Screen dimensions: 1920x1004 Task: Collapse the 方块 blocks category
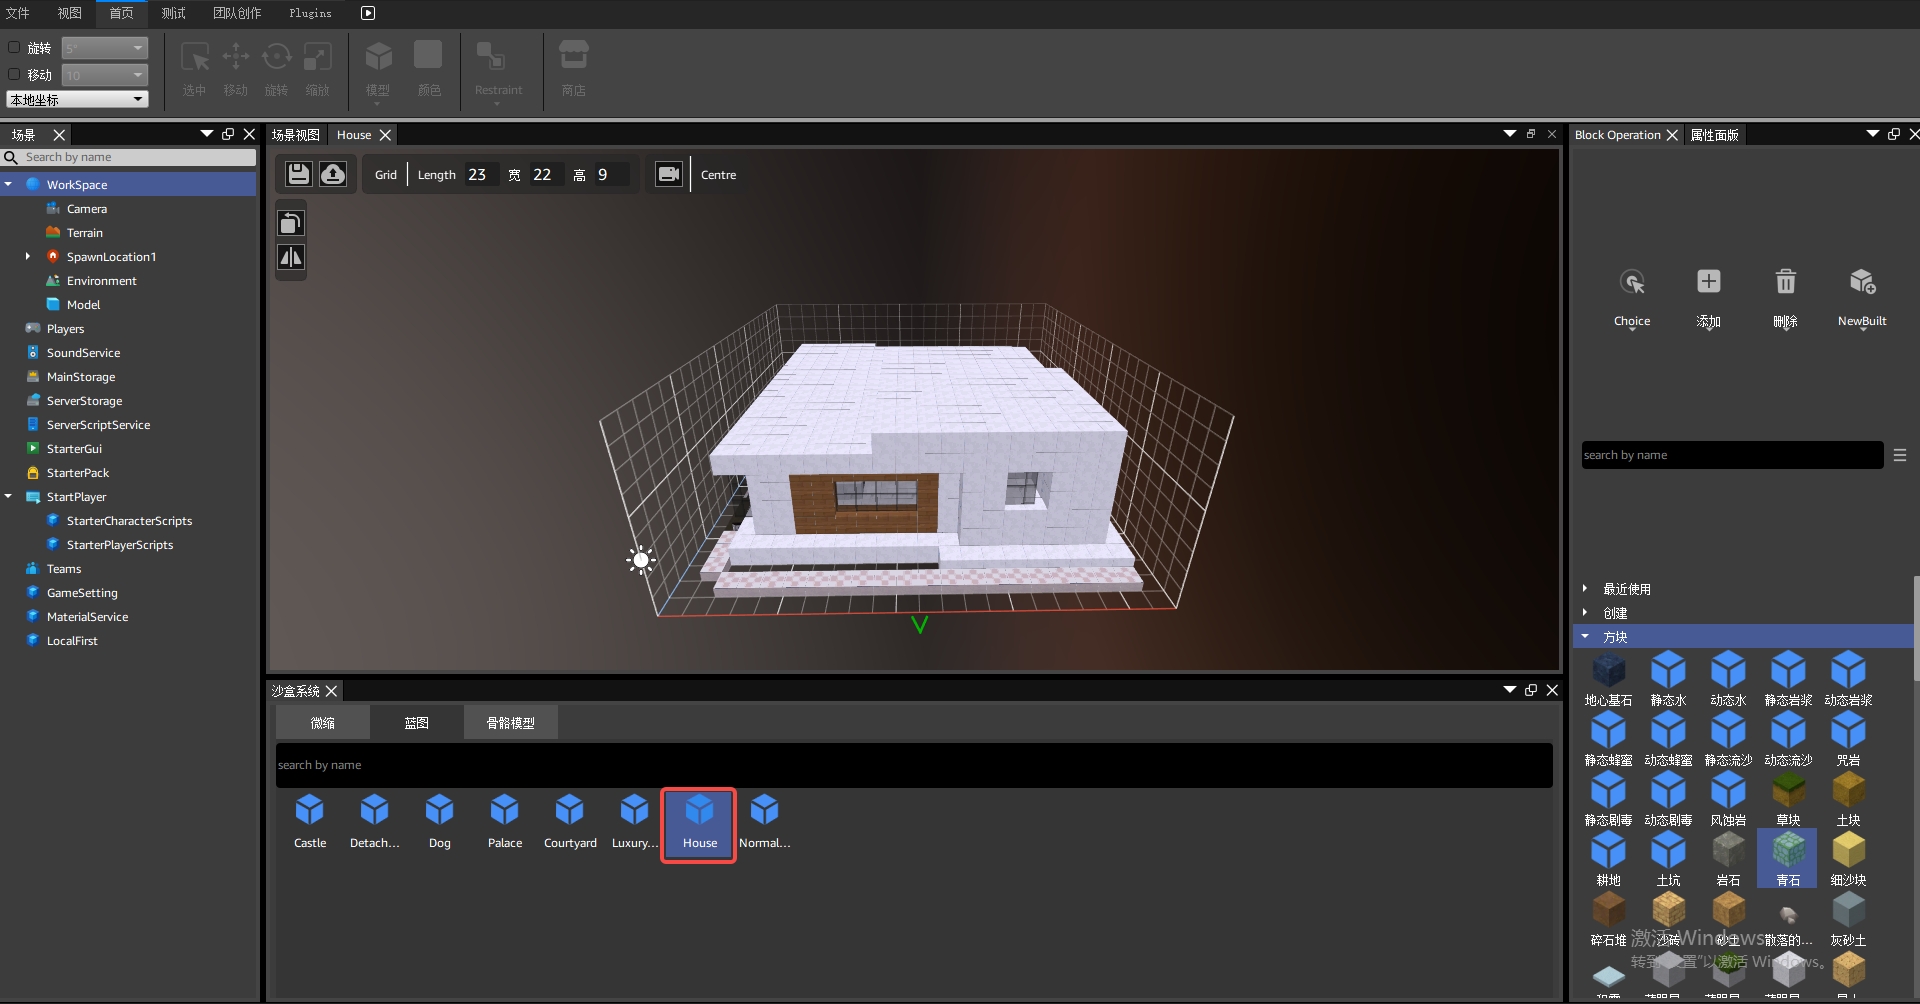point(1585,636)
